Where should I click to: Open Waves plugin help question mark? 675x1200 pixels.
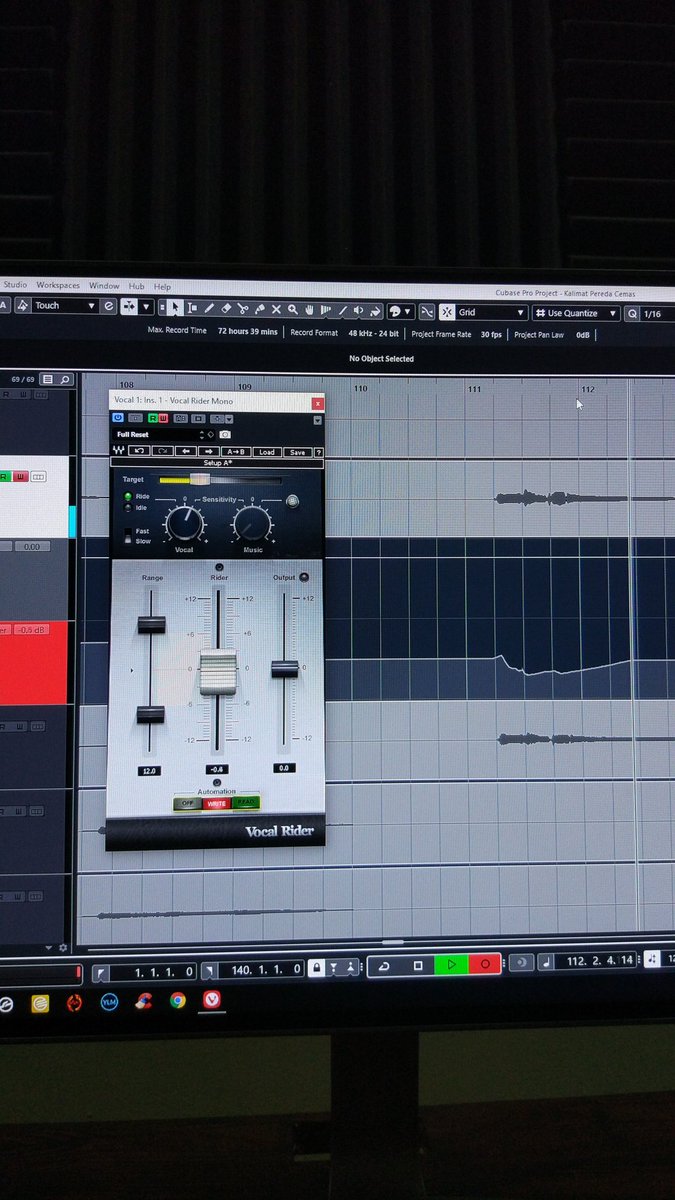(319, 452)
